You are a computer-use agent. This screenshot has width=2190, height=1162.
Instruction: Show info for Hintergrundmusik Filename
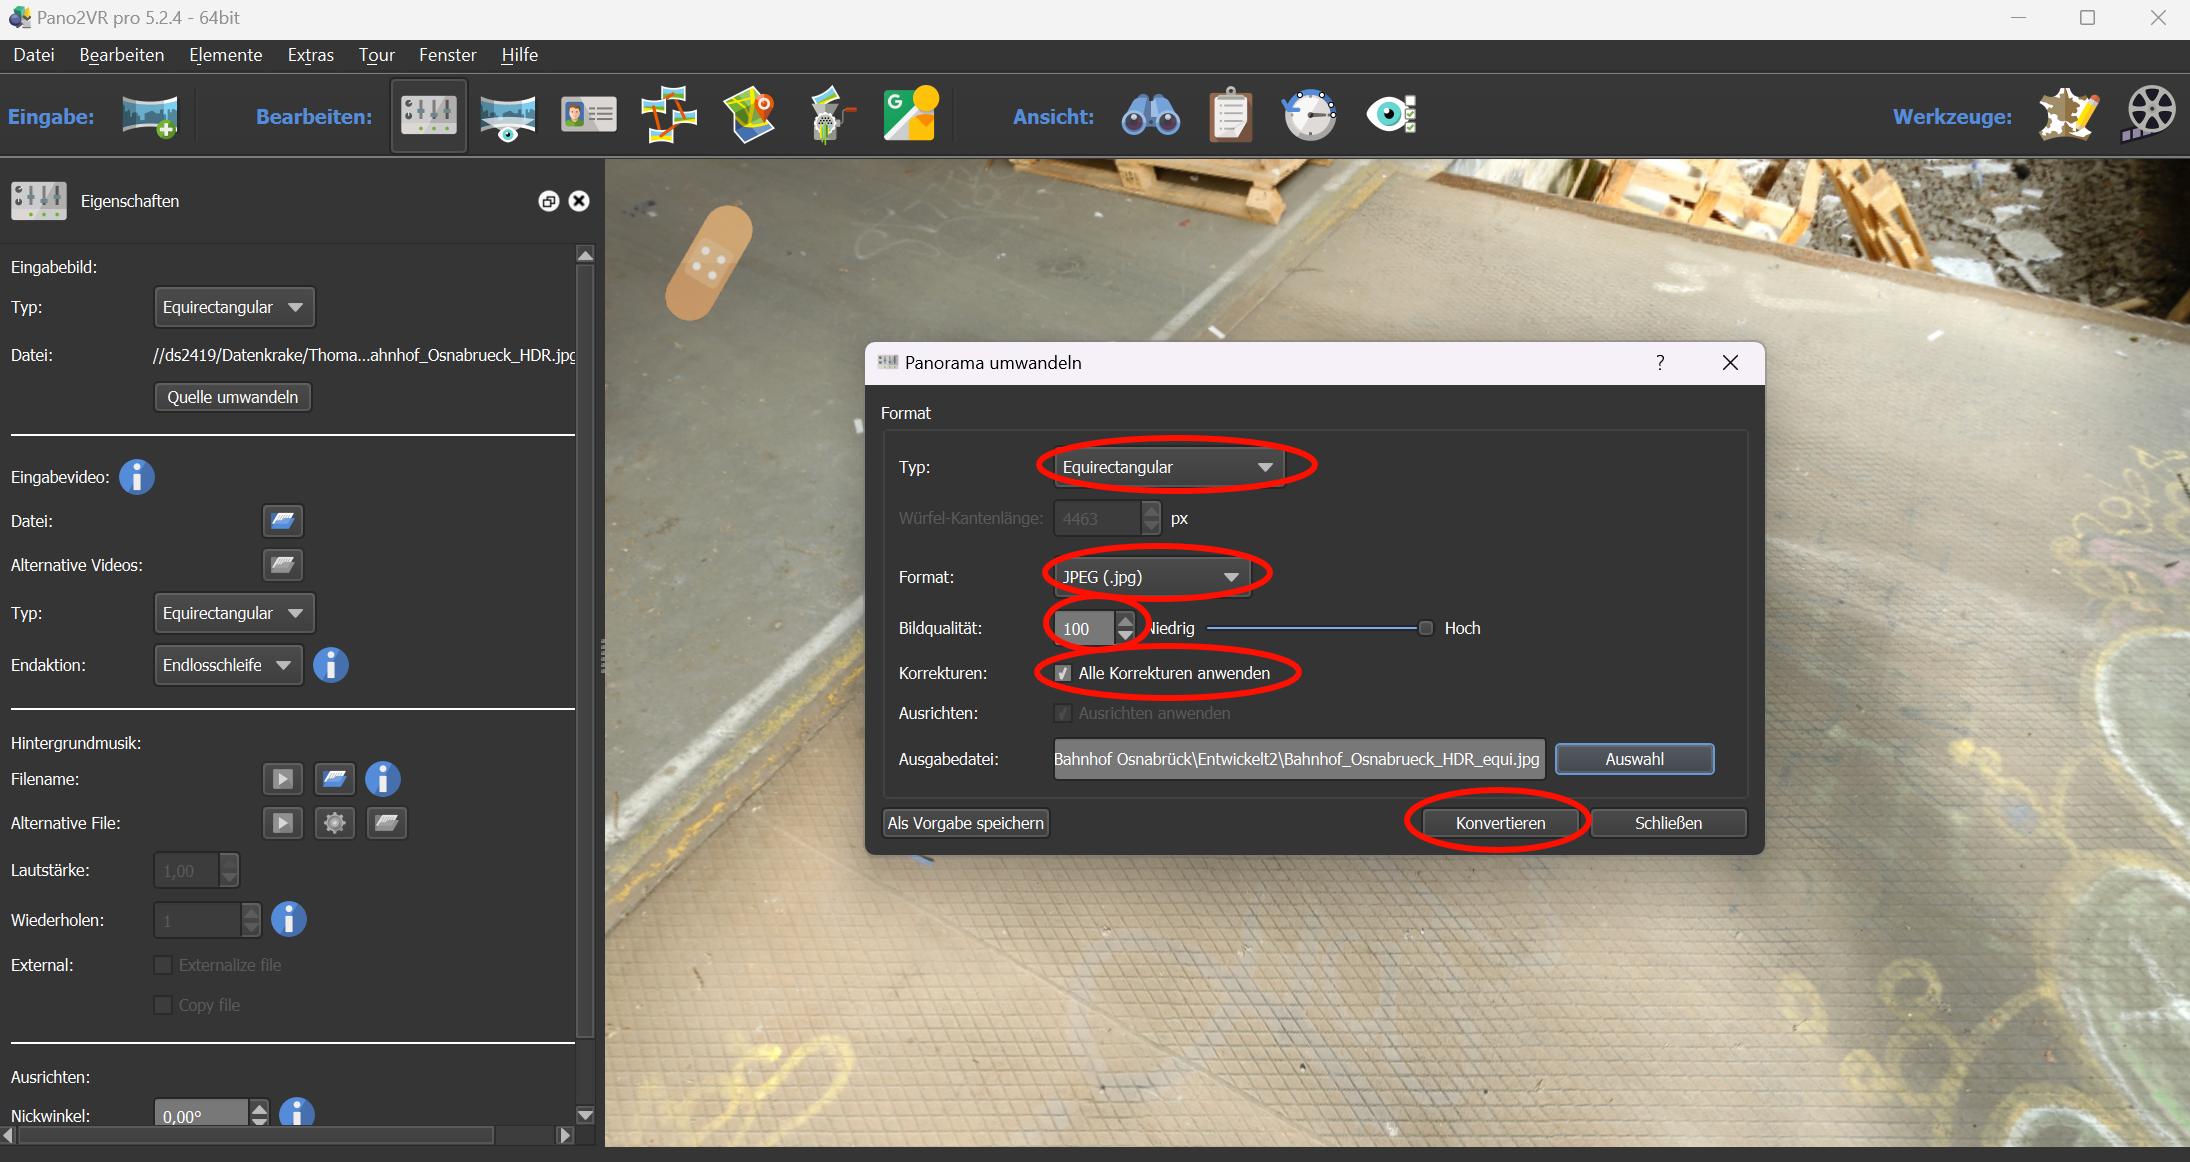[383, 779]
